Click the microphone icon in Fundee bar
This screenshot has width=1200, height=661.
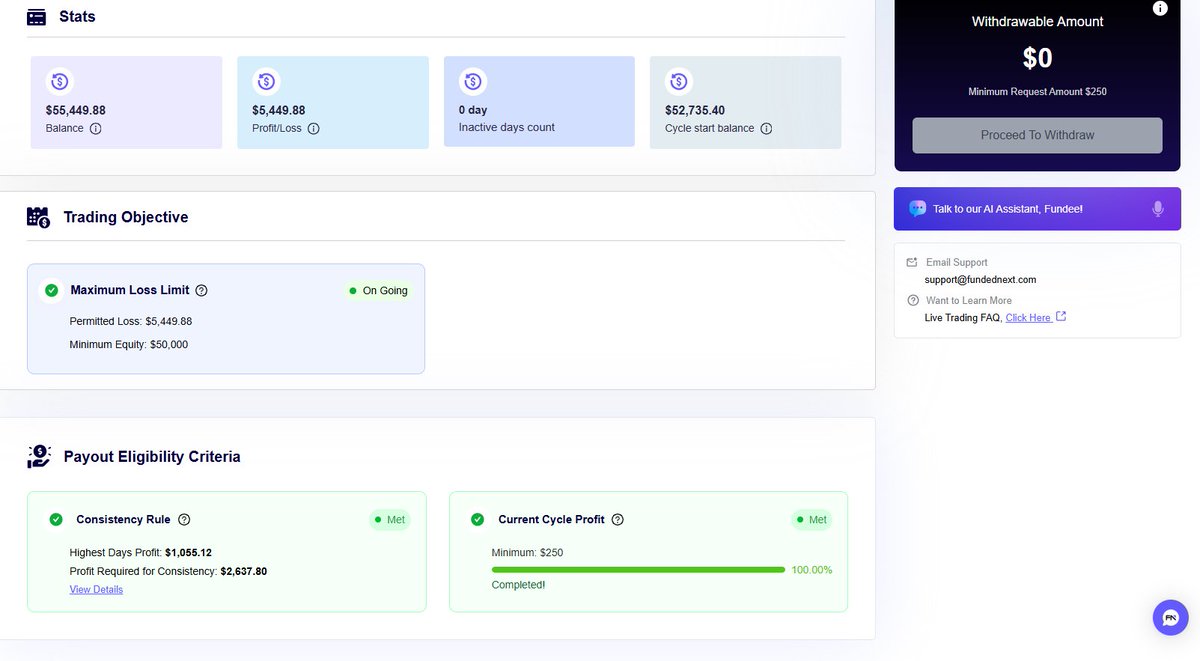click(x=1158, y=209)
